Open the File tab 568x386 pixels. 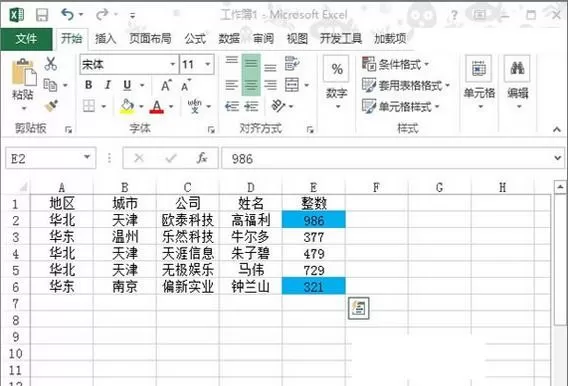tap(26, 38)
